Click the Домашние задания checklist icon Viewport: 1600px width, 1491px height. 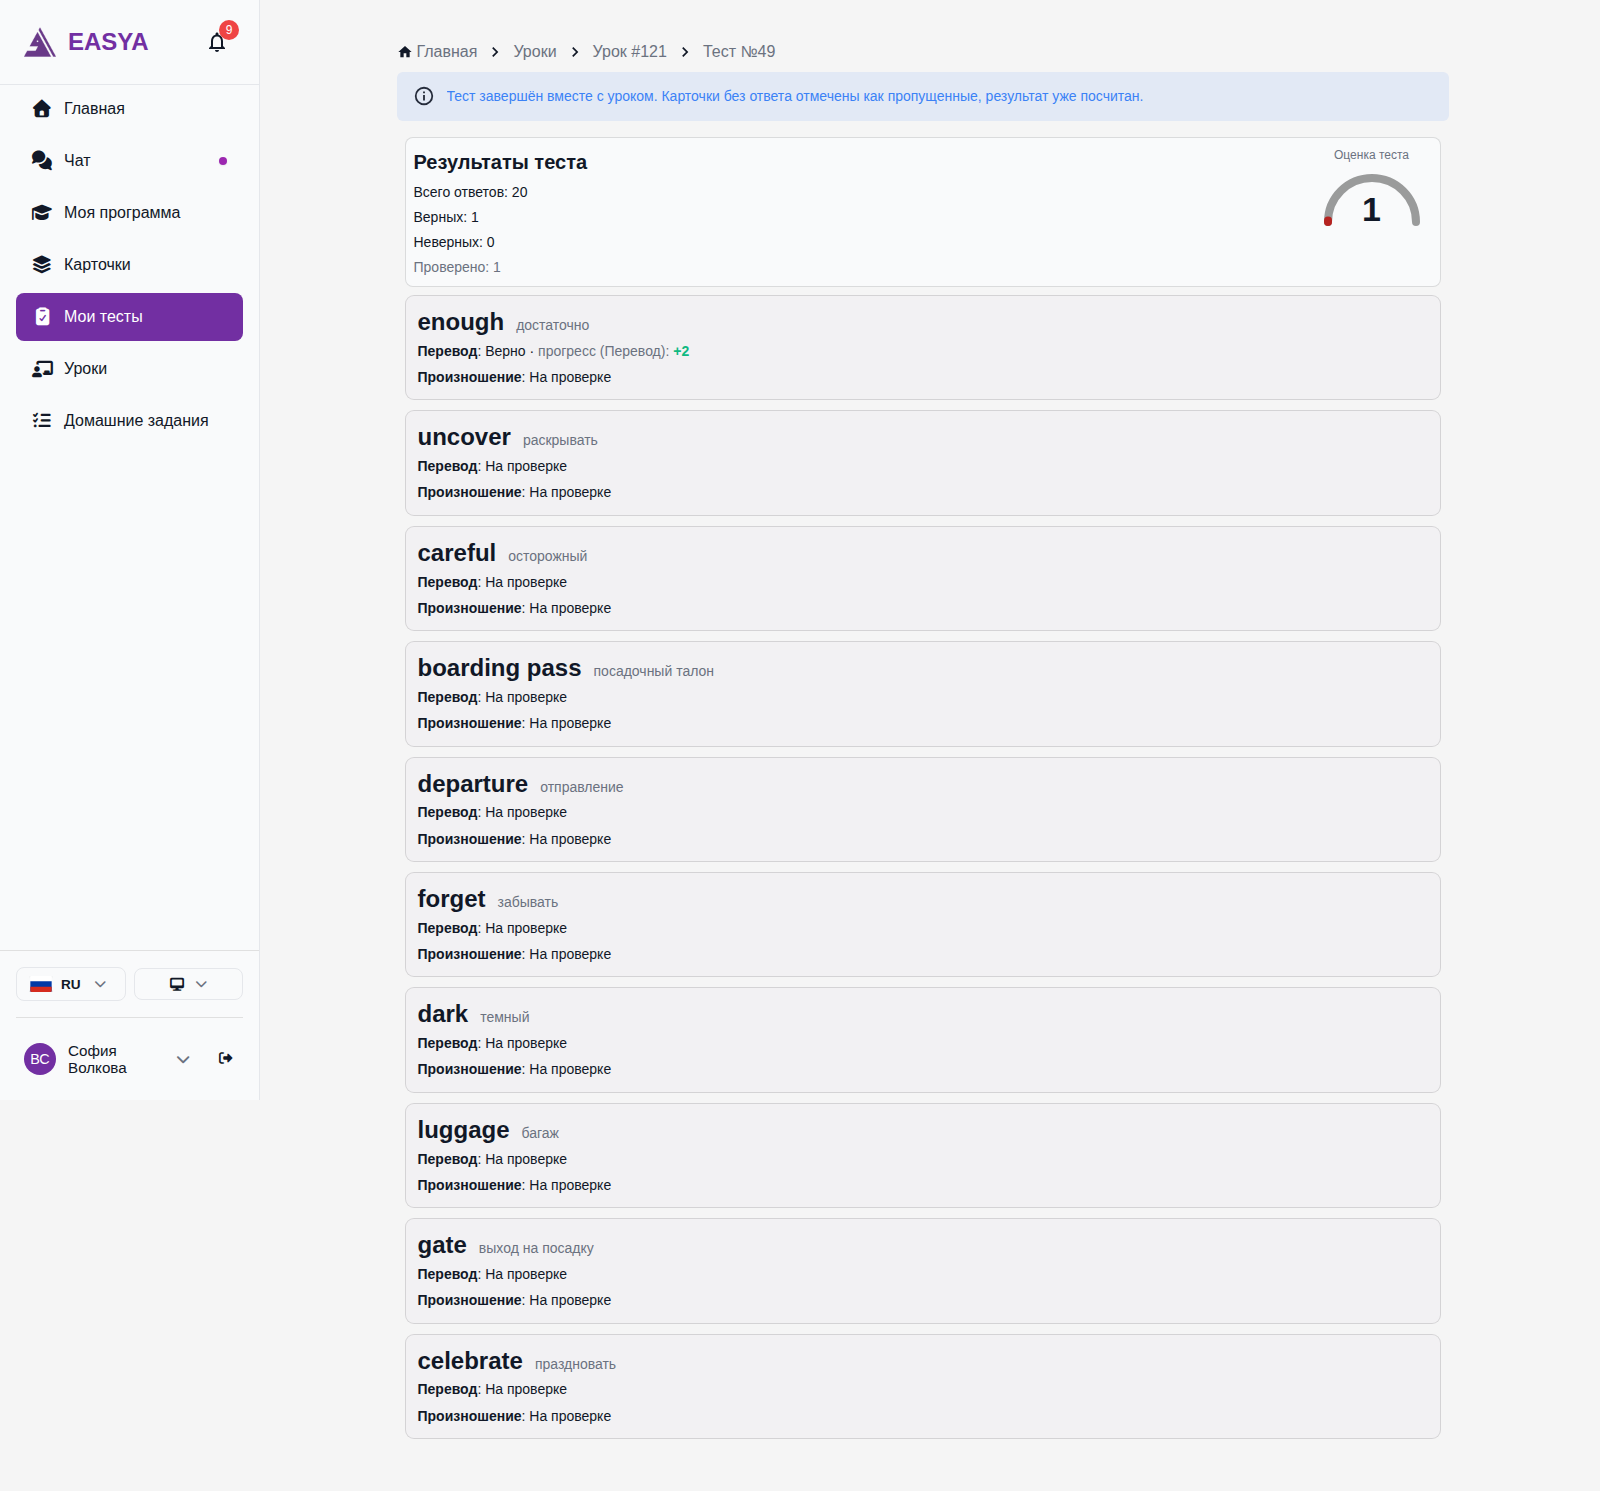(x=42, y=420)
